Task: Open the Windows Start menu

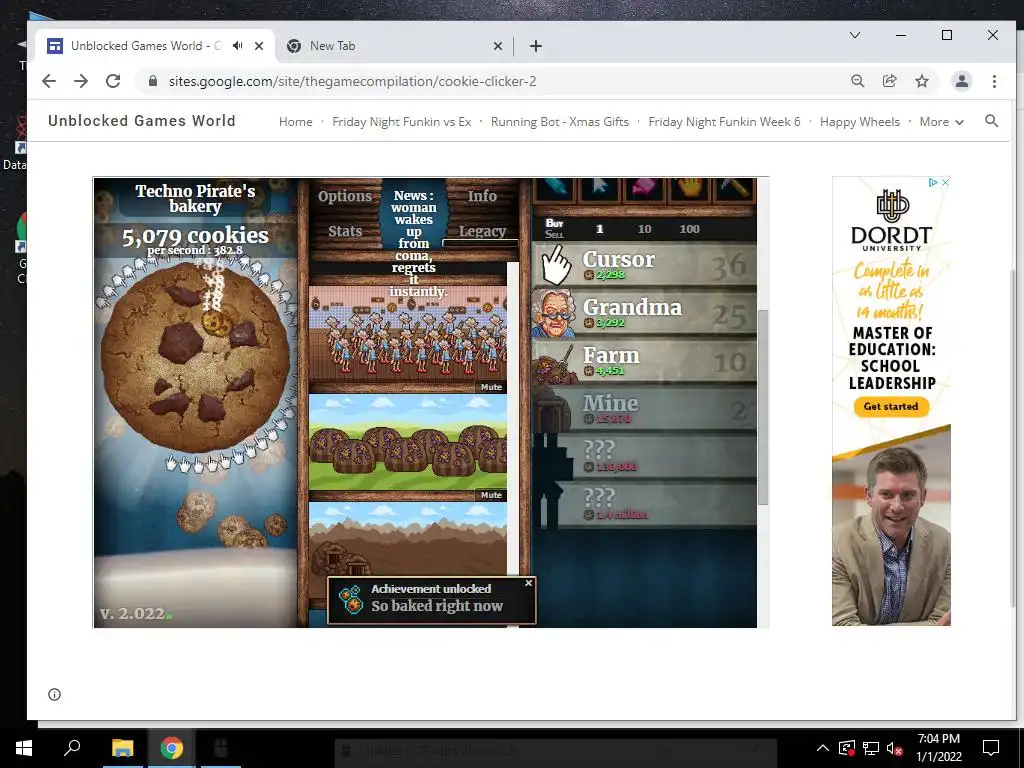Action: [24, 748]
